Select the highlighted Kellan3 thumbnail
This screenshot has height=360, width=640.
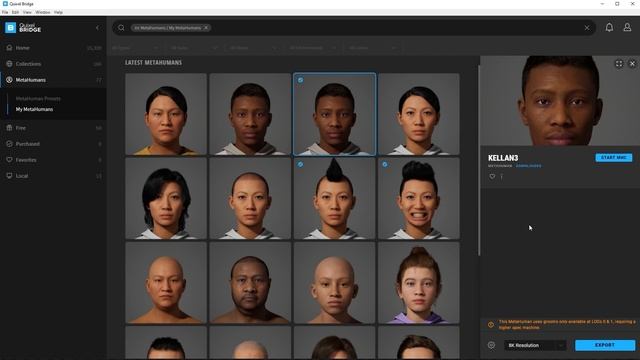coord(334,114)
